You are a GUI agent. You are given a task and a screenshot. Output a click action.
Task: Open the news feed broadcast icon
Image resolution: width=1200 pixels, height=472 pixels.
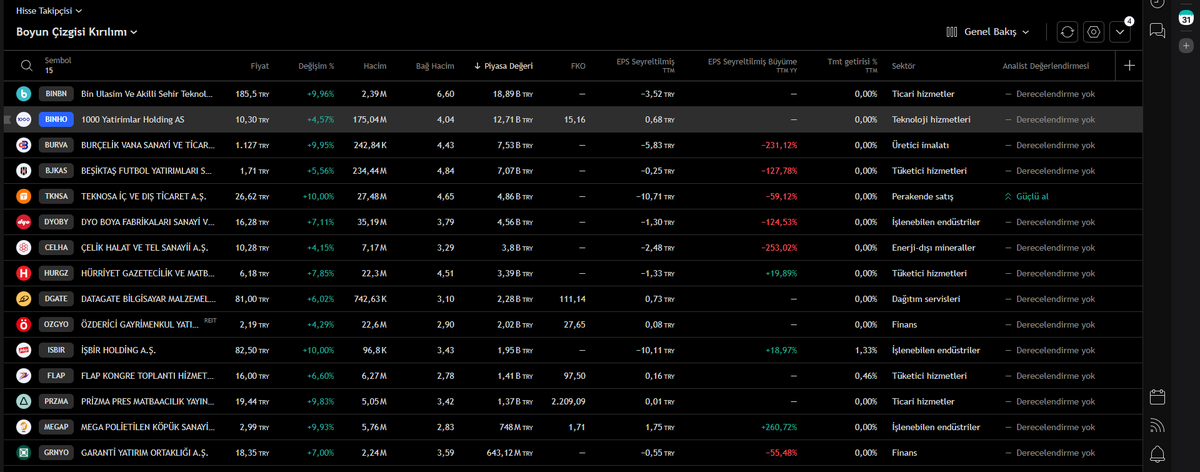click(1157, 425)
